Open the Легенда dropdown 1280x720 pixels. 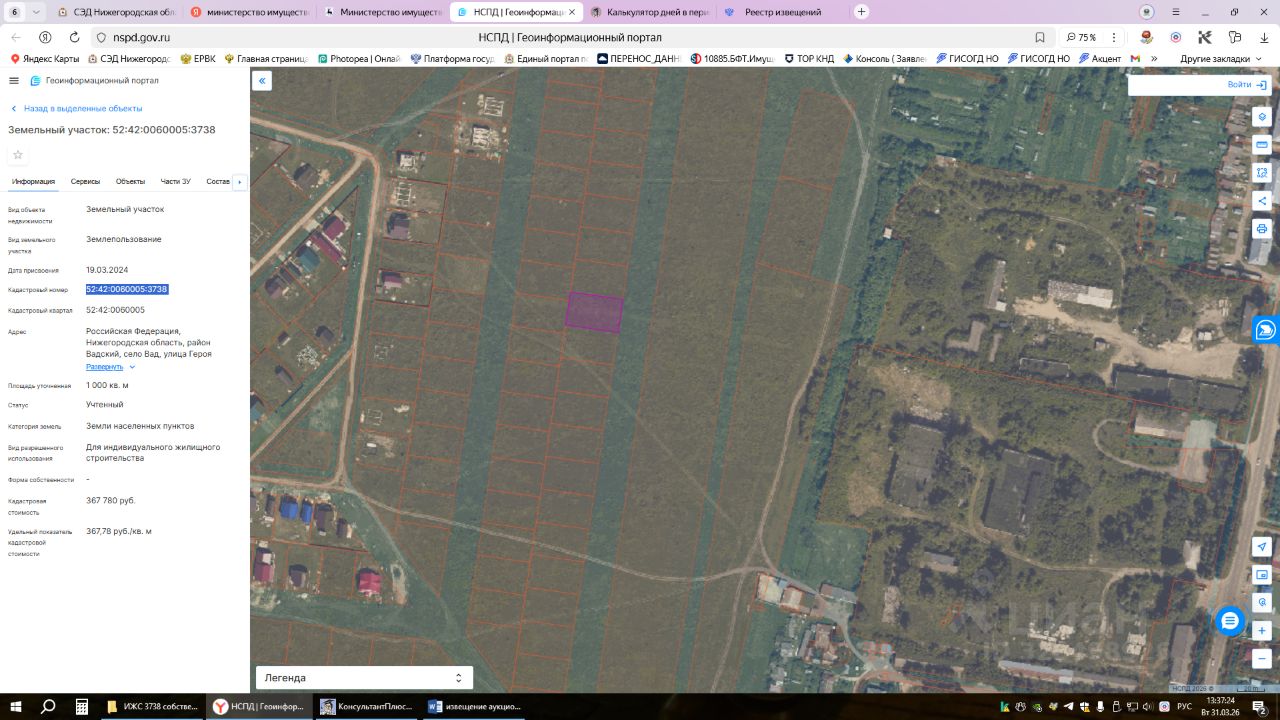point(364,678)
